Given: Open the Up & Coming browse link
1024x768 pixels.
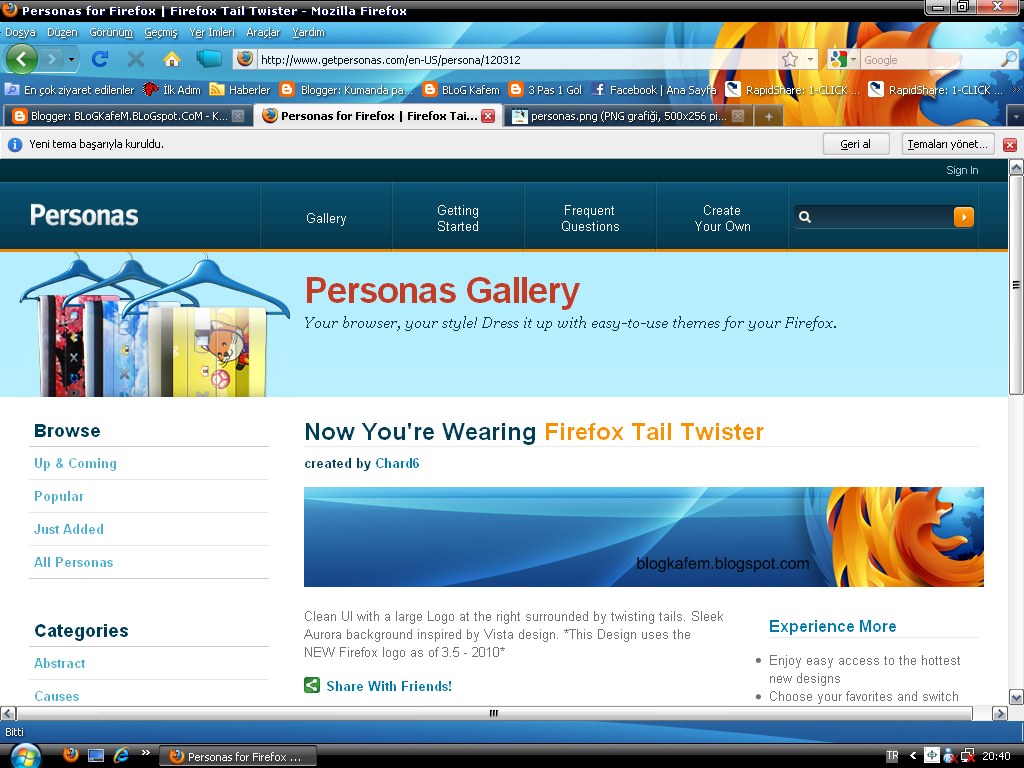Looking at the screenshot, I should click(x=75, y=463).
